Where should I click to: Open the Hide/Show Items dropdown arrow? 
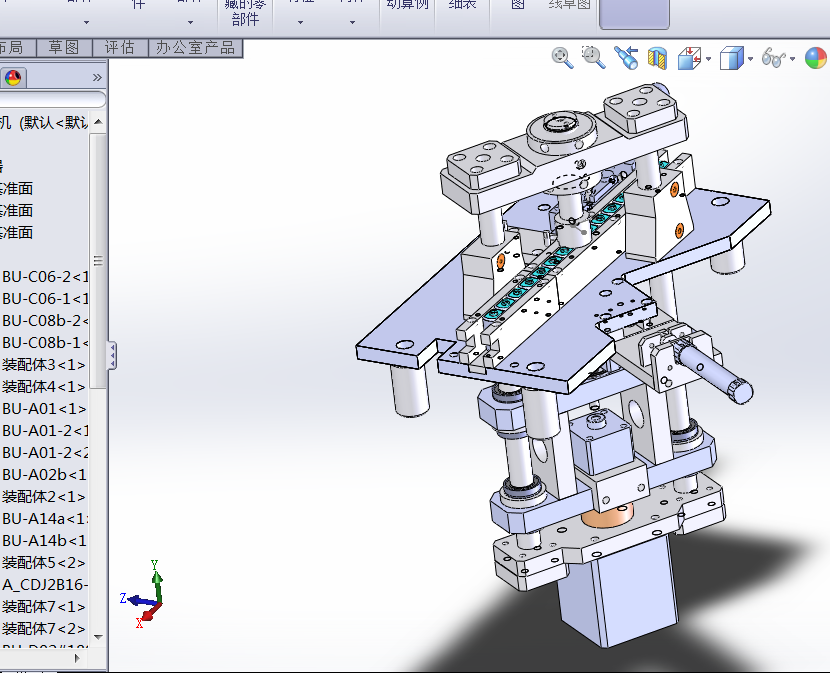tap(792, 59)
